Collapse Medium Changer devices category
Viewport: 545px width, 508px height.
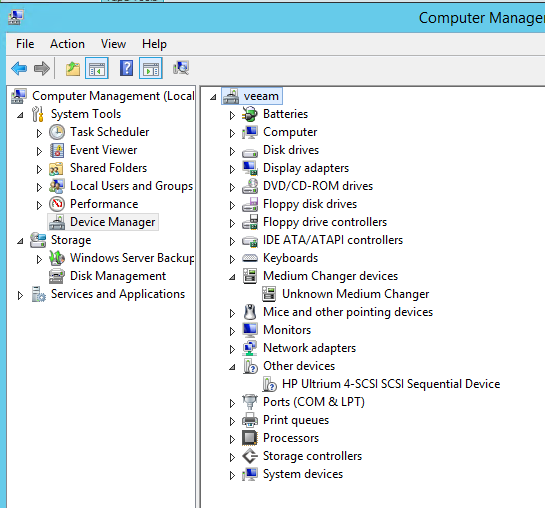coord(232,277)
